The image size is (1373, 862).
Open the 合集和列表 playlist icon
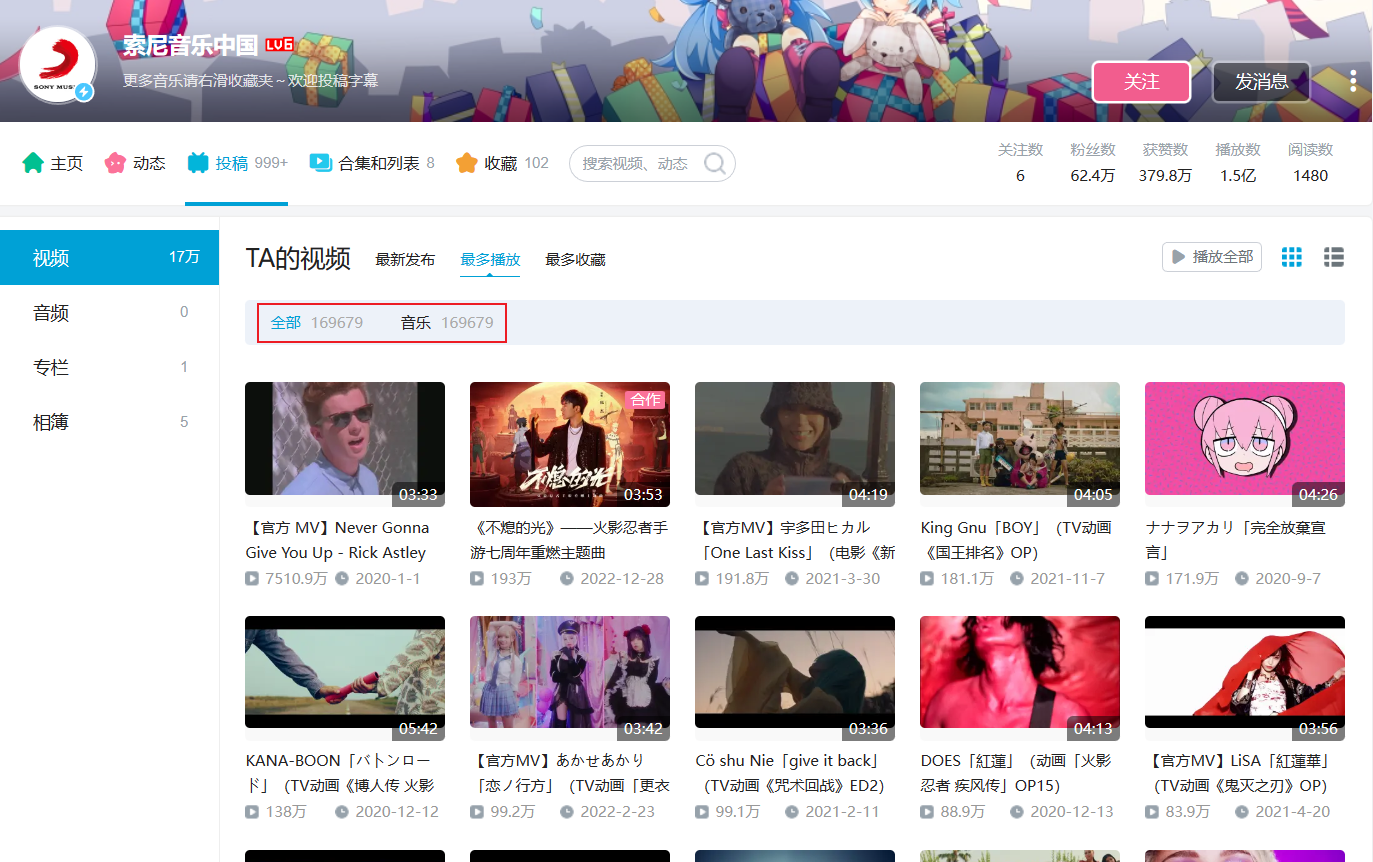pyautogui.click(x=320, y=163)
